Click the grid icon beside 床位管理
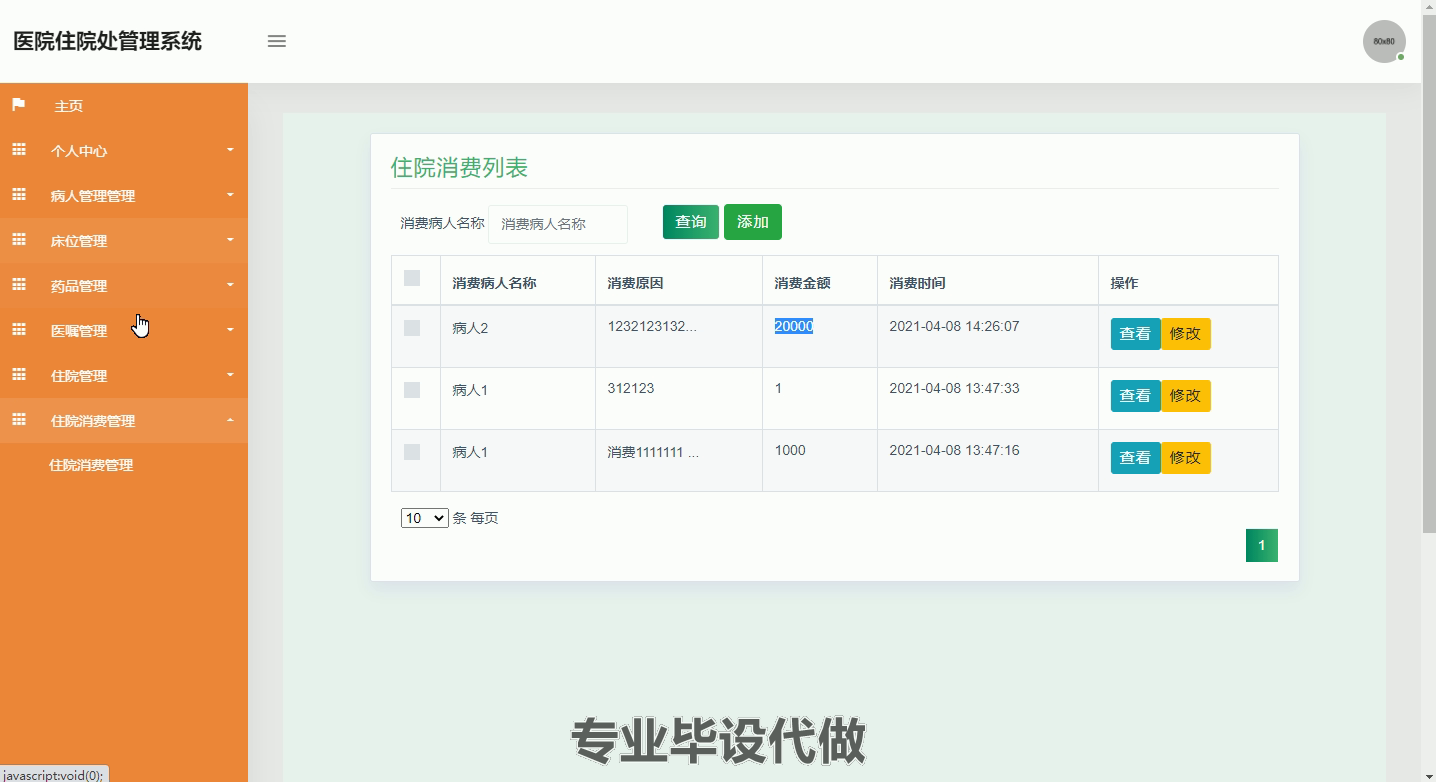Image resolution: width=1436 pixels, height=782 pixels. tap(18, 240)
